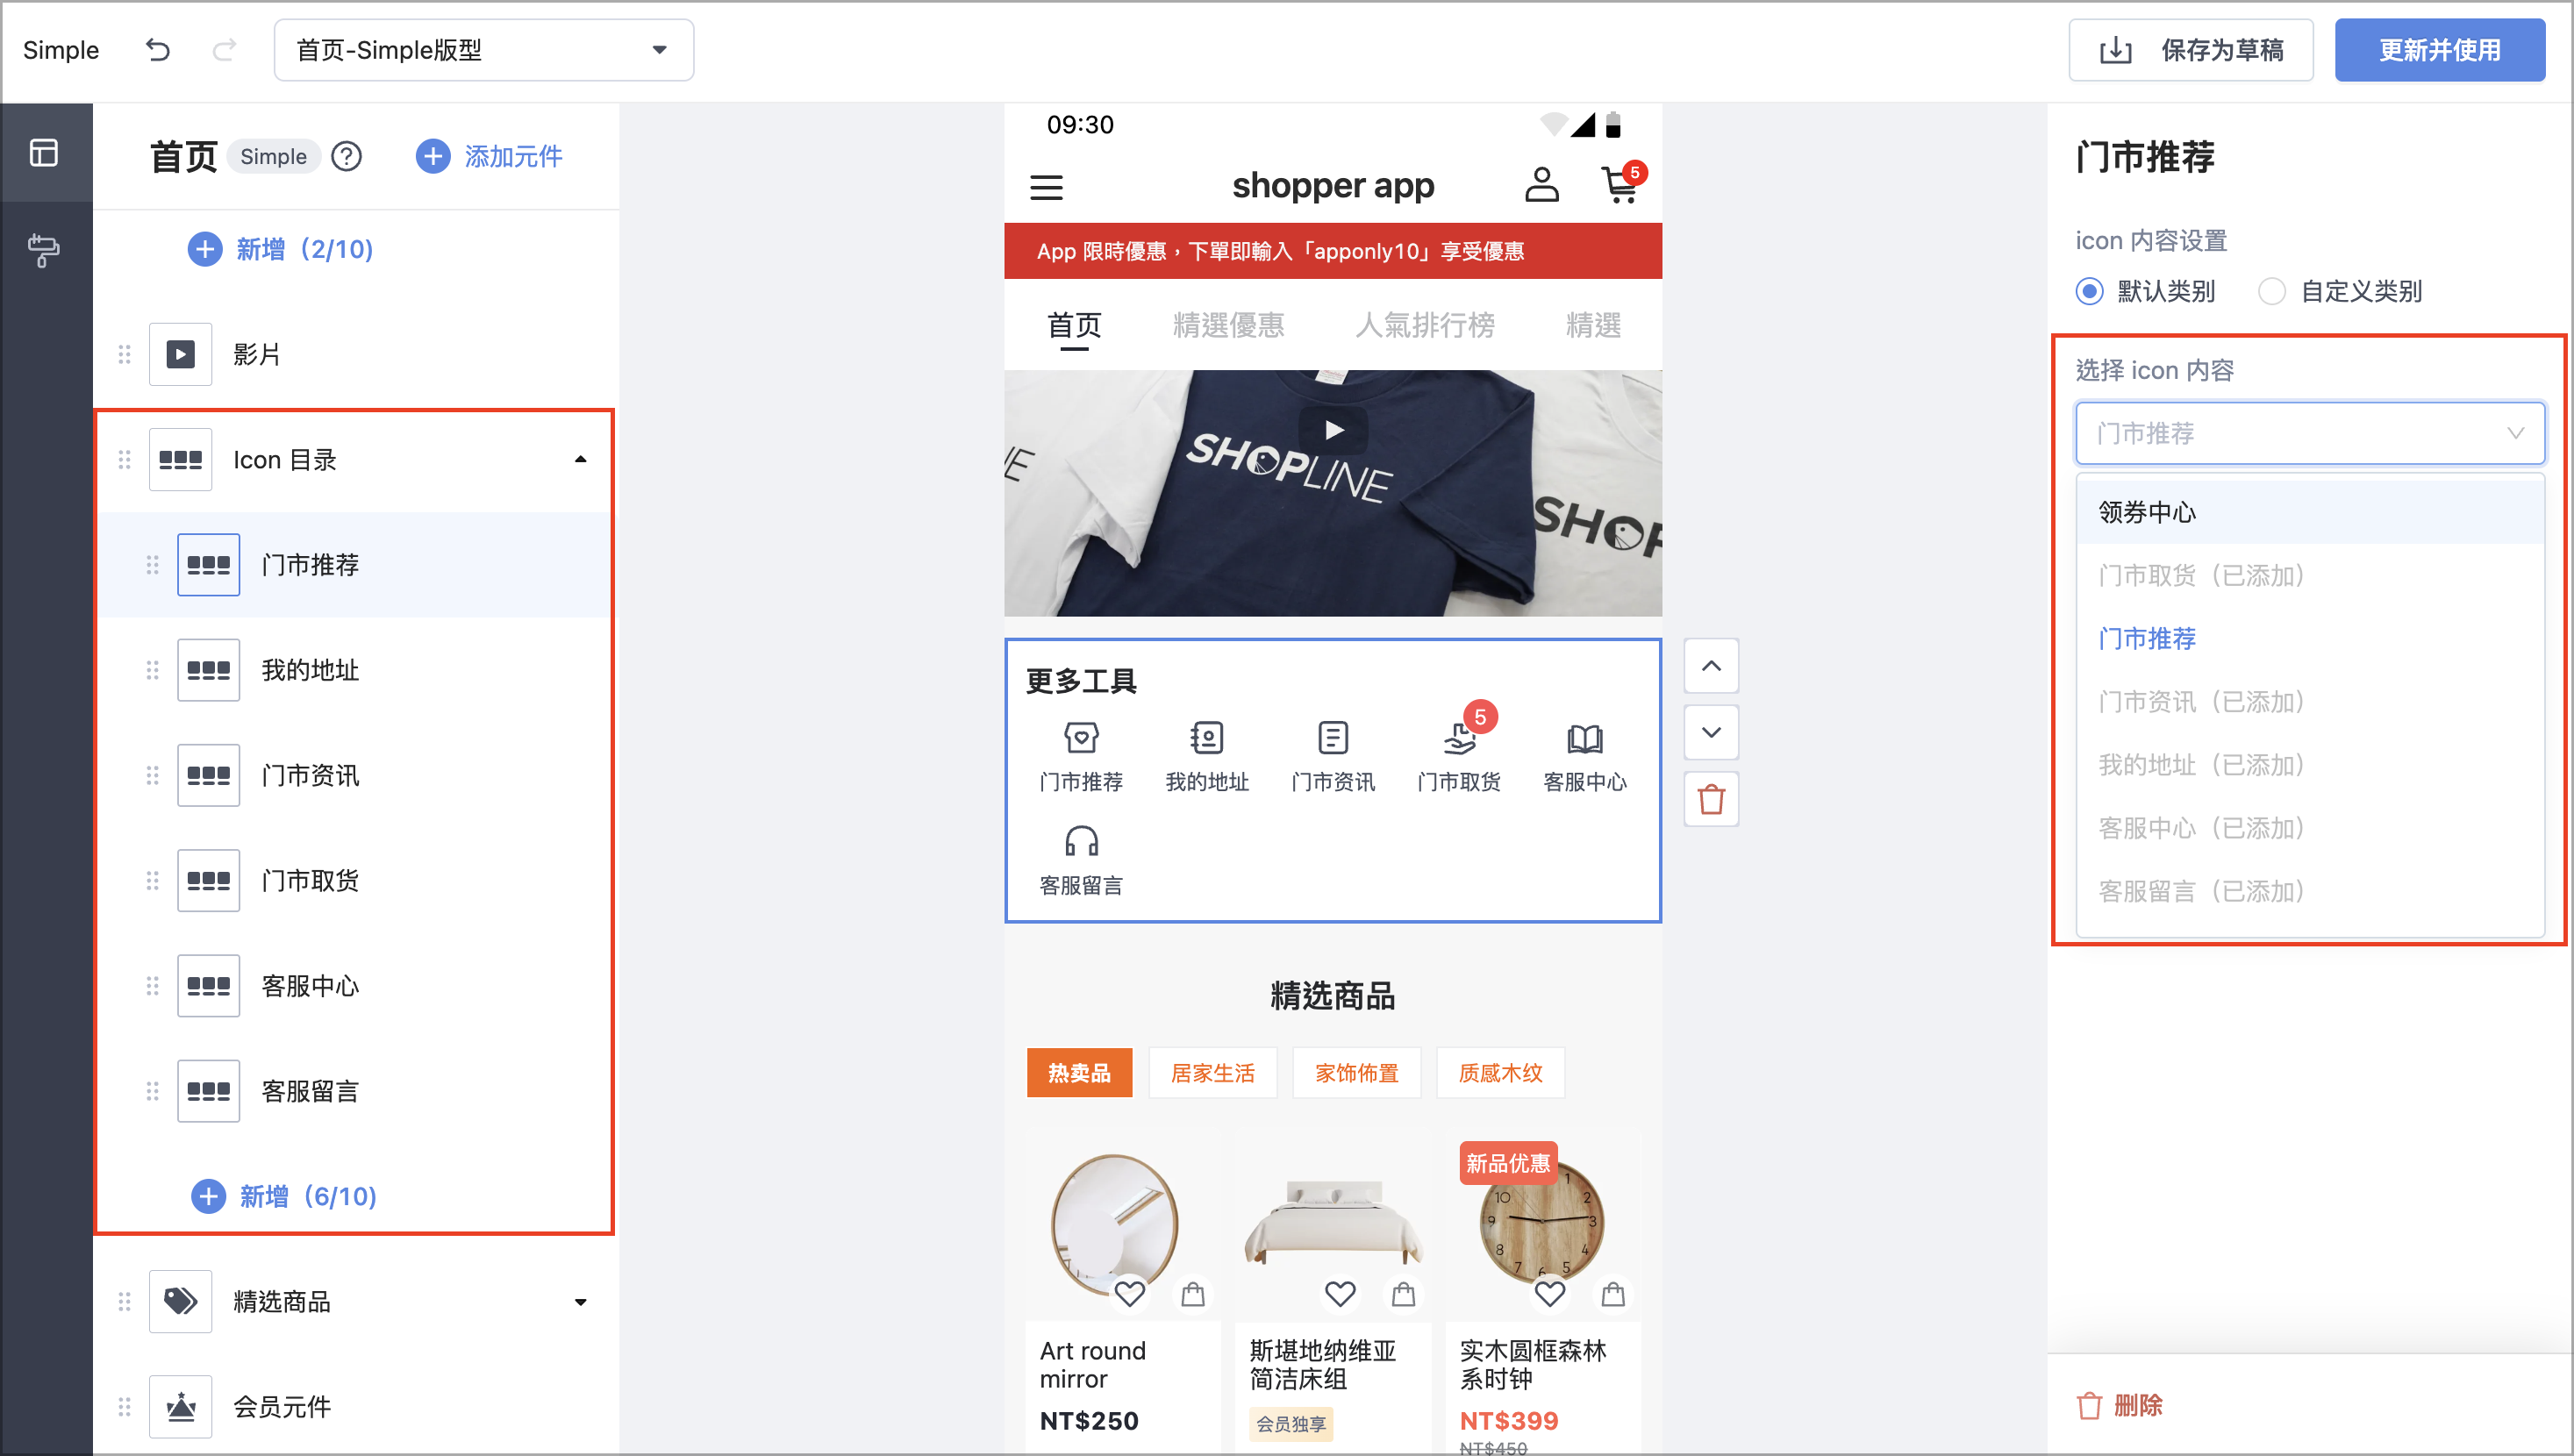This screenshot has height=1456, width=2574.
Task: Click 新增 (6/10) link
Action: [x=283, y=1196]
